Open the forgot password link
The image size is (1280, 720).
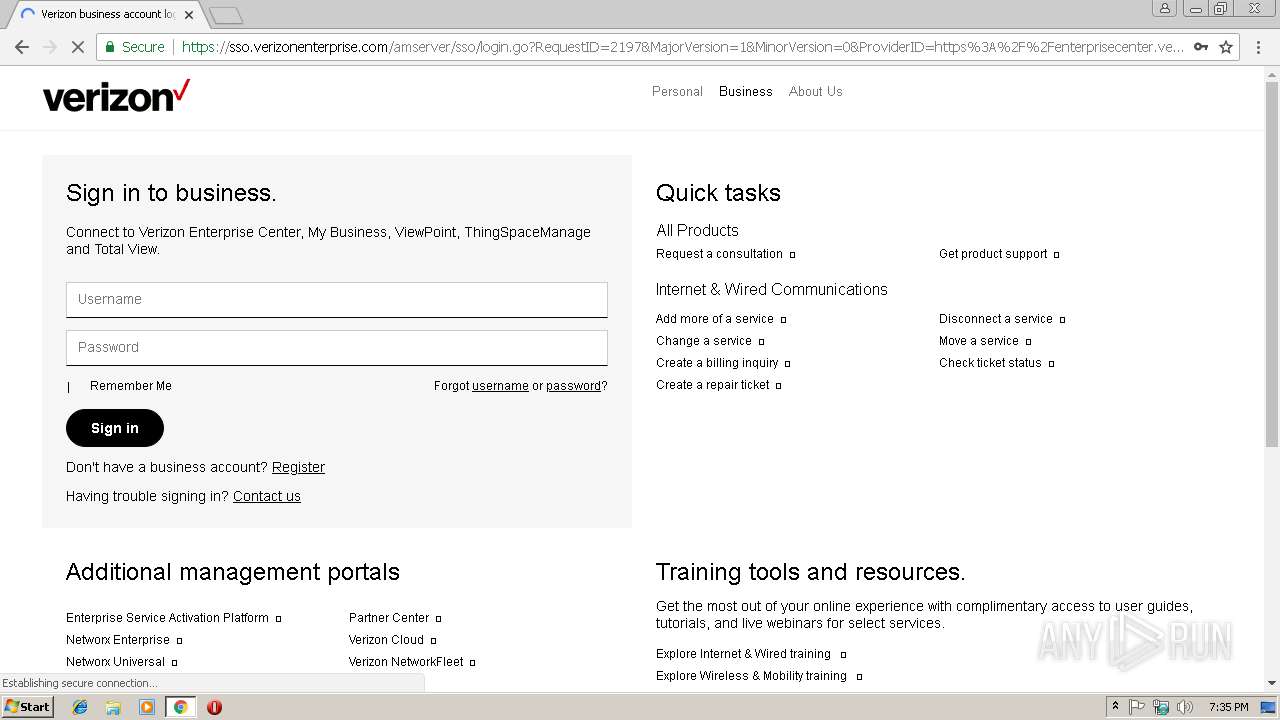coord(573,386)
